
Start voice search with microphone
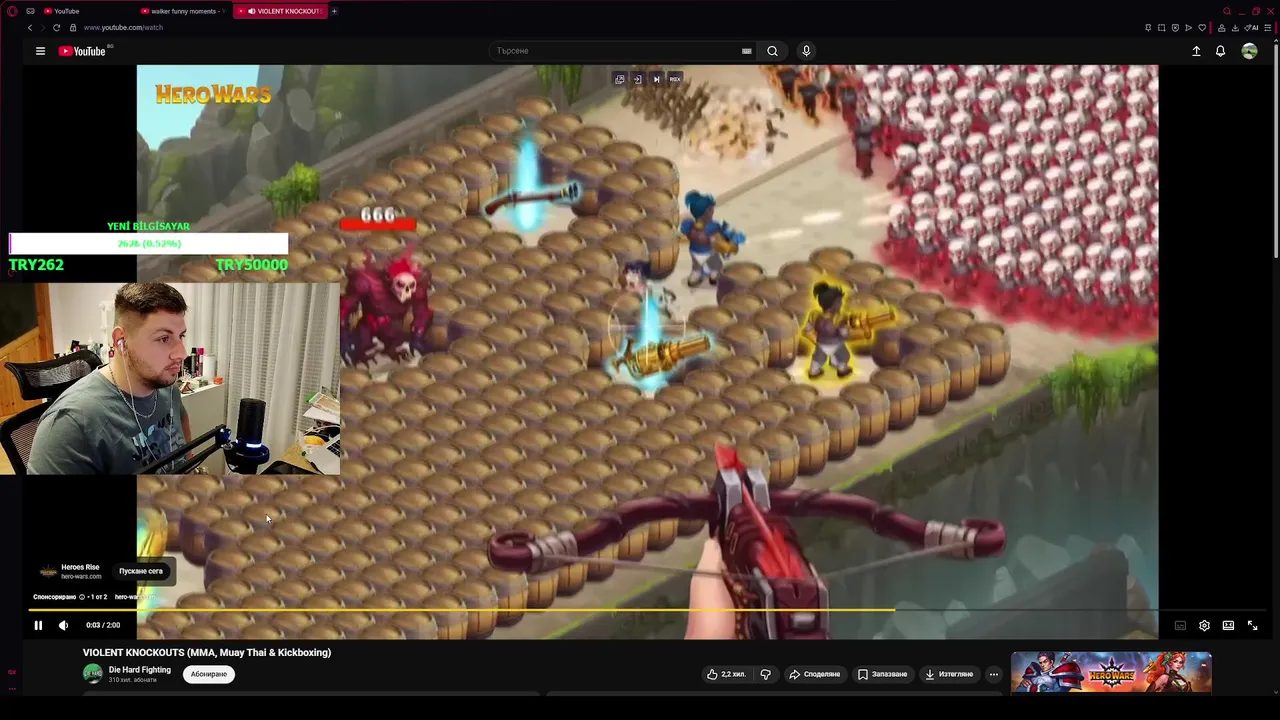[806, 51]
